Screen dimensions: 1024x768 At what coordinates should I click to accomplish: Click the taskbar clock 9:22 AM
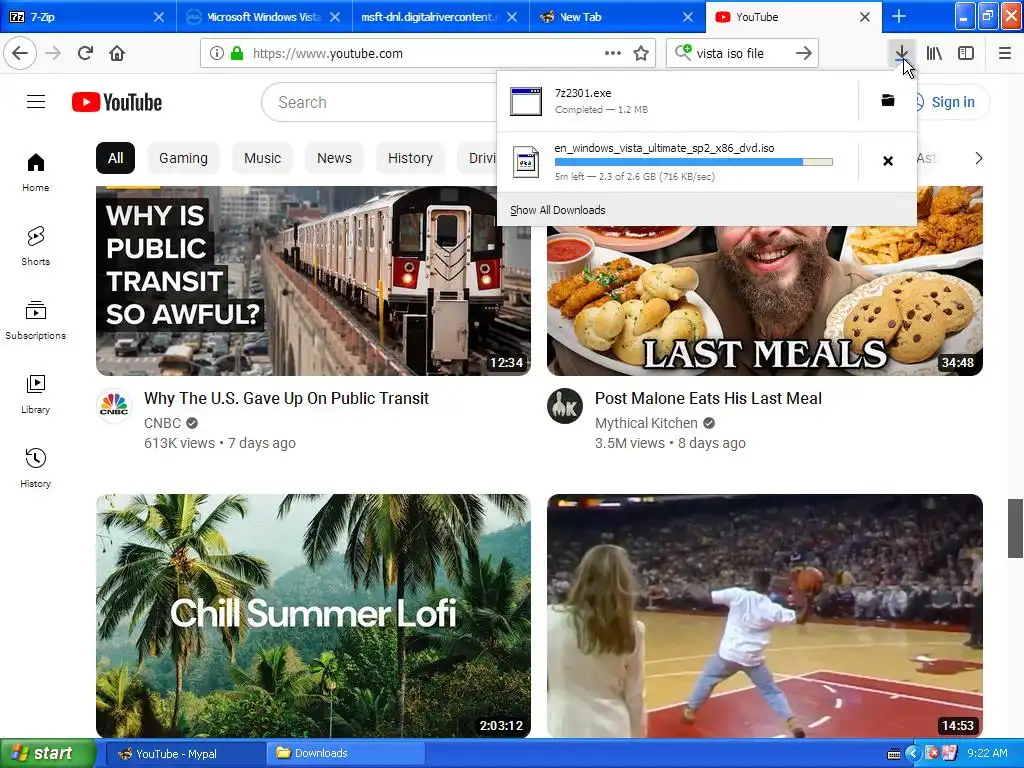coord(987,754)
